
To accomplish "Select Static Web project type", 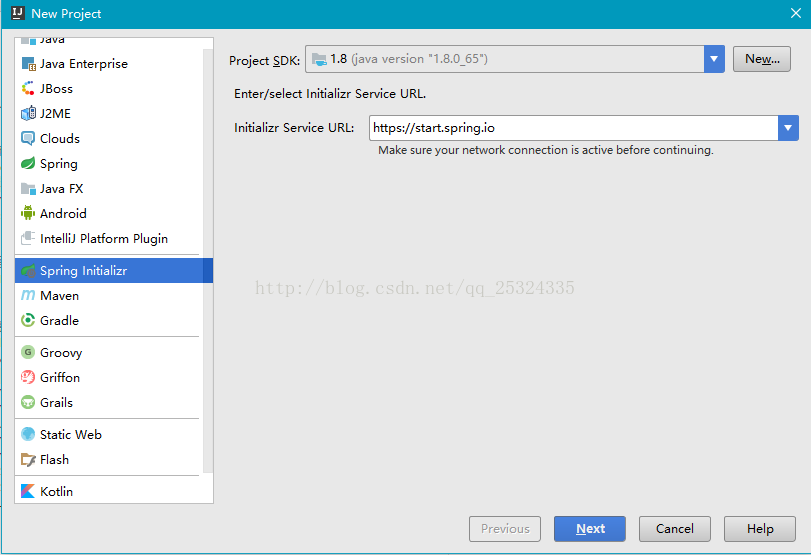I will (109, 434).
